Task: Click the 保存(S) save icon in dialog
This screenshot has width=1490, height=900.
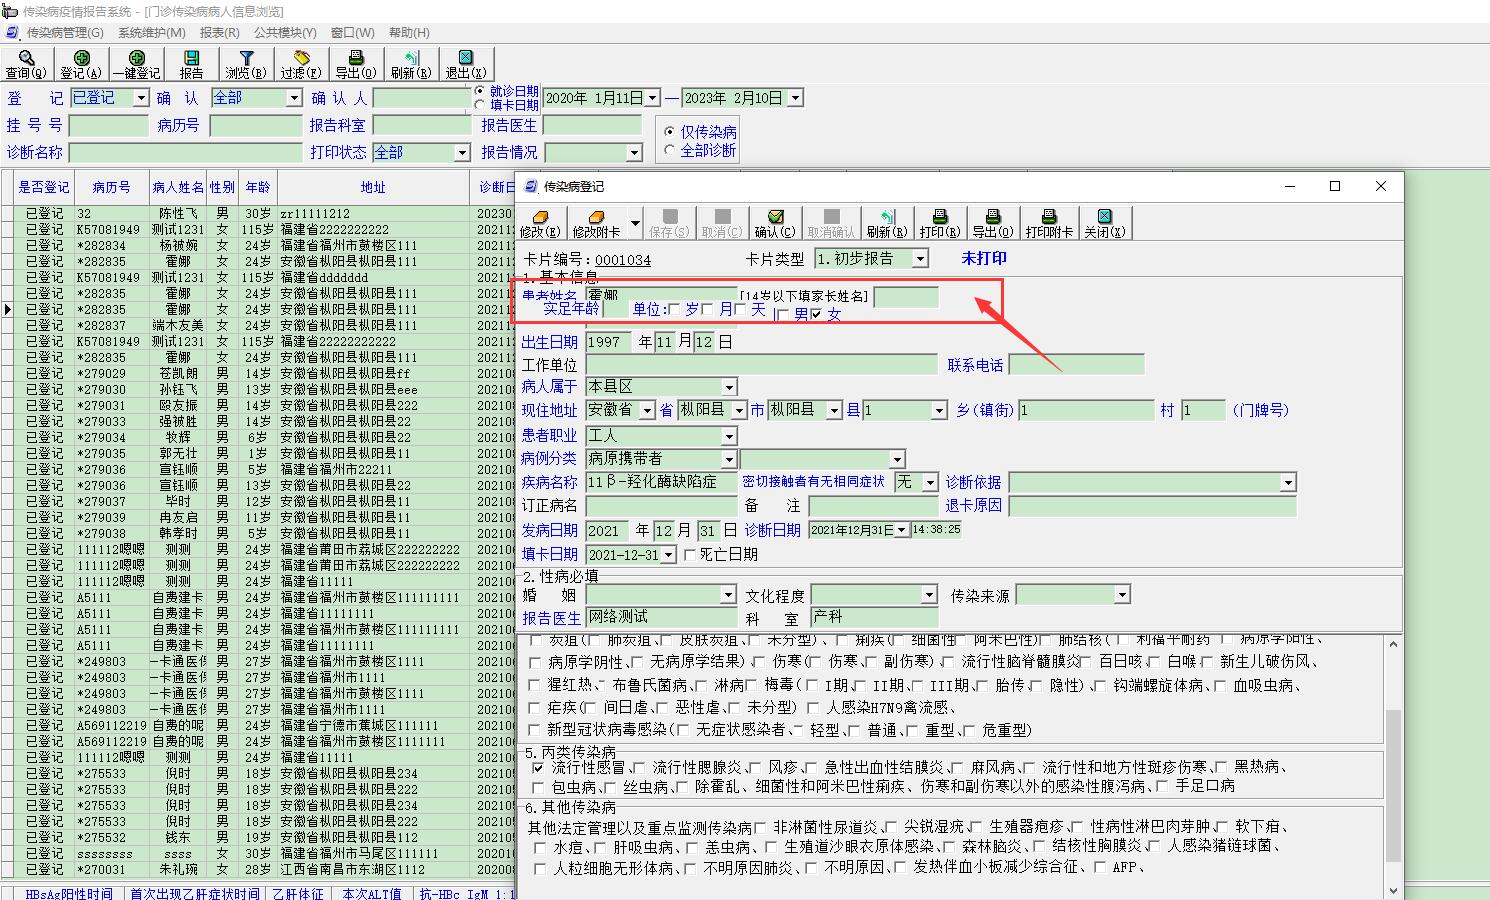Action: click(670, 217)
